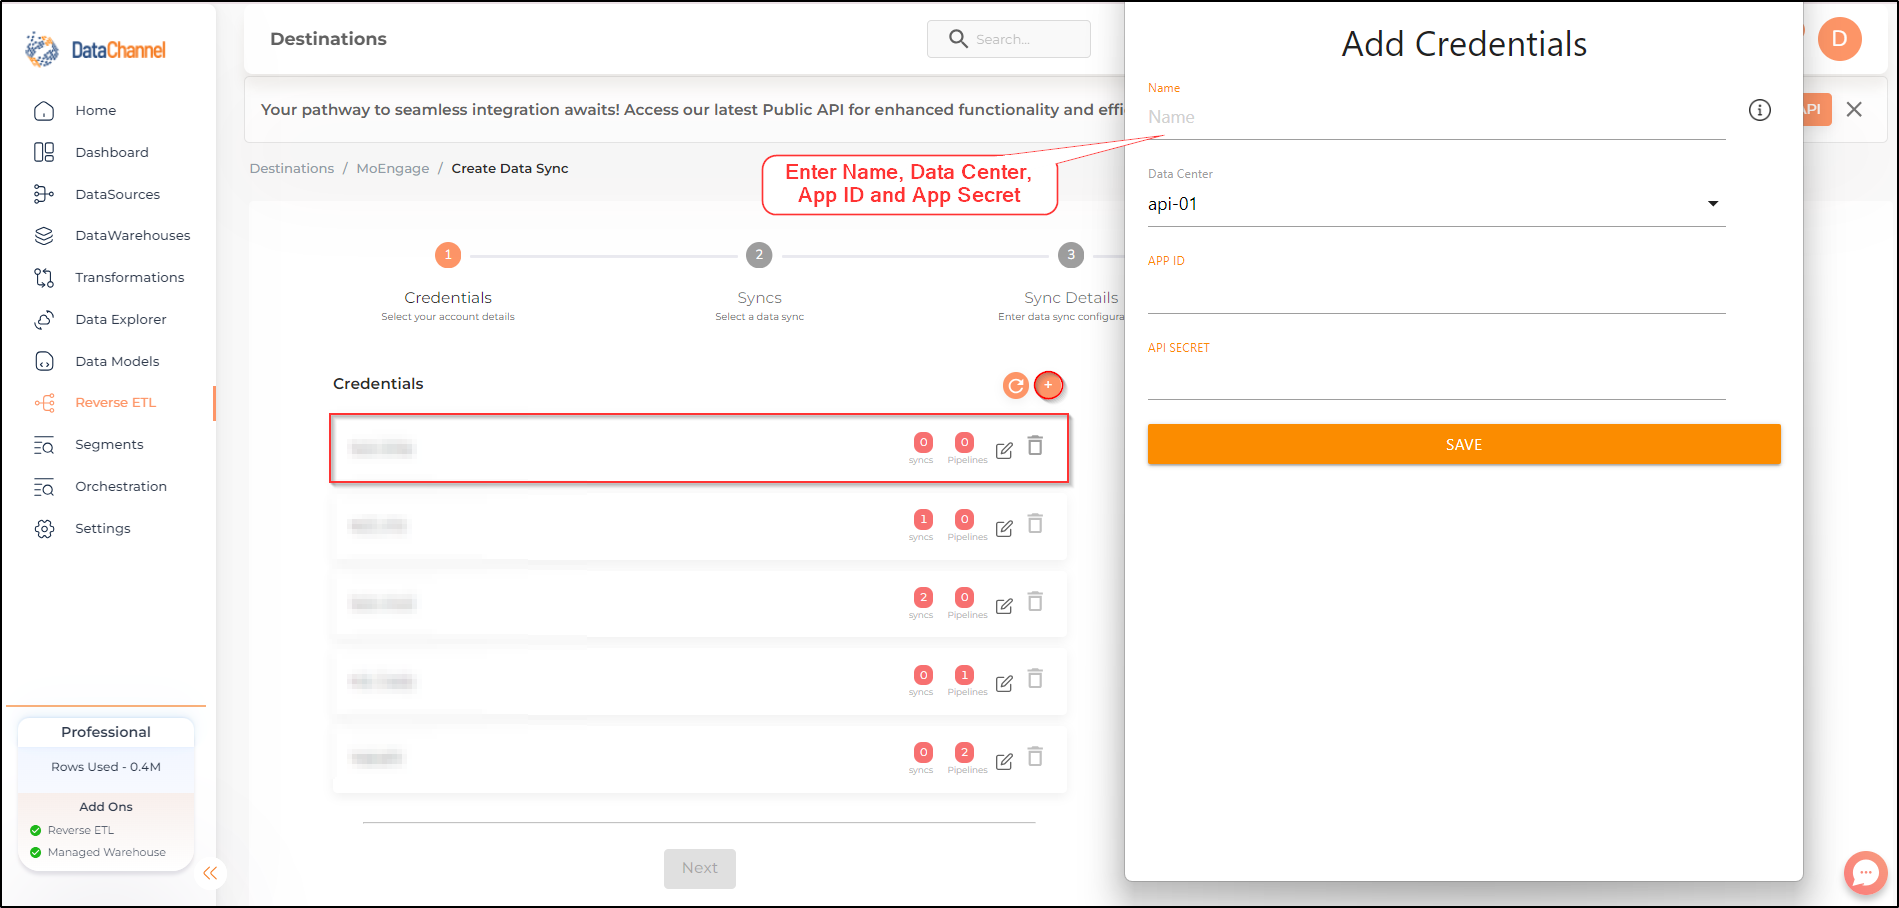Click the search field in header
The height and width of the screenshot is (908, 1899).
pyautogui.click(x=1009, y=39)
